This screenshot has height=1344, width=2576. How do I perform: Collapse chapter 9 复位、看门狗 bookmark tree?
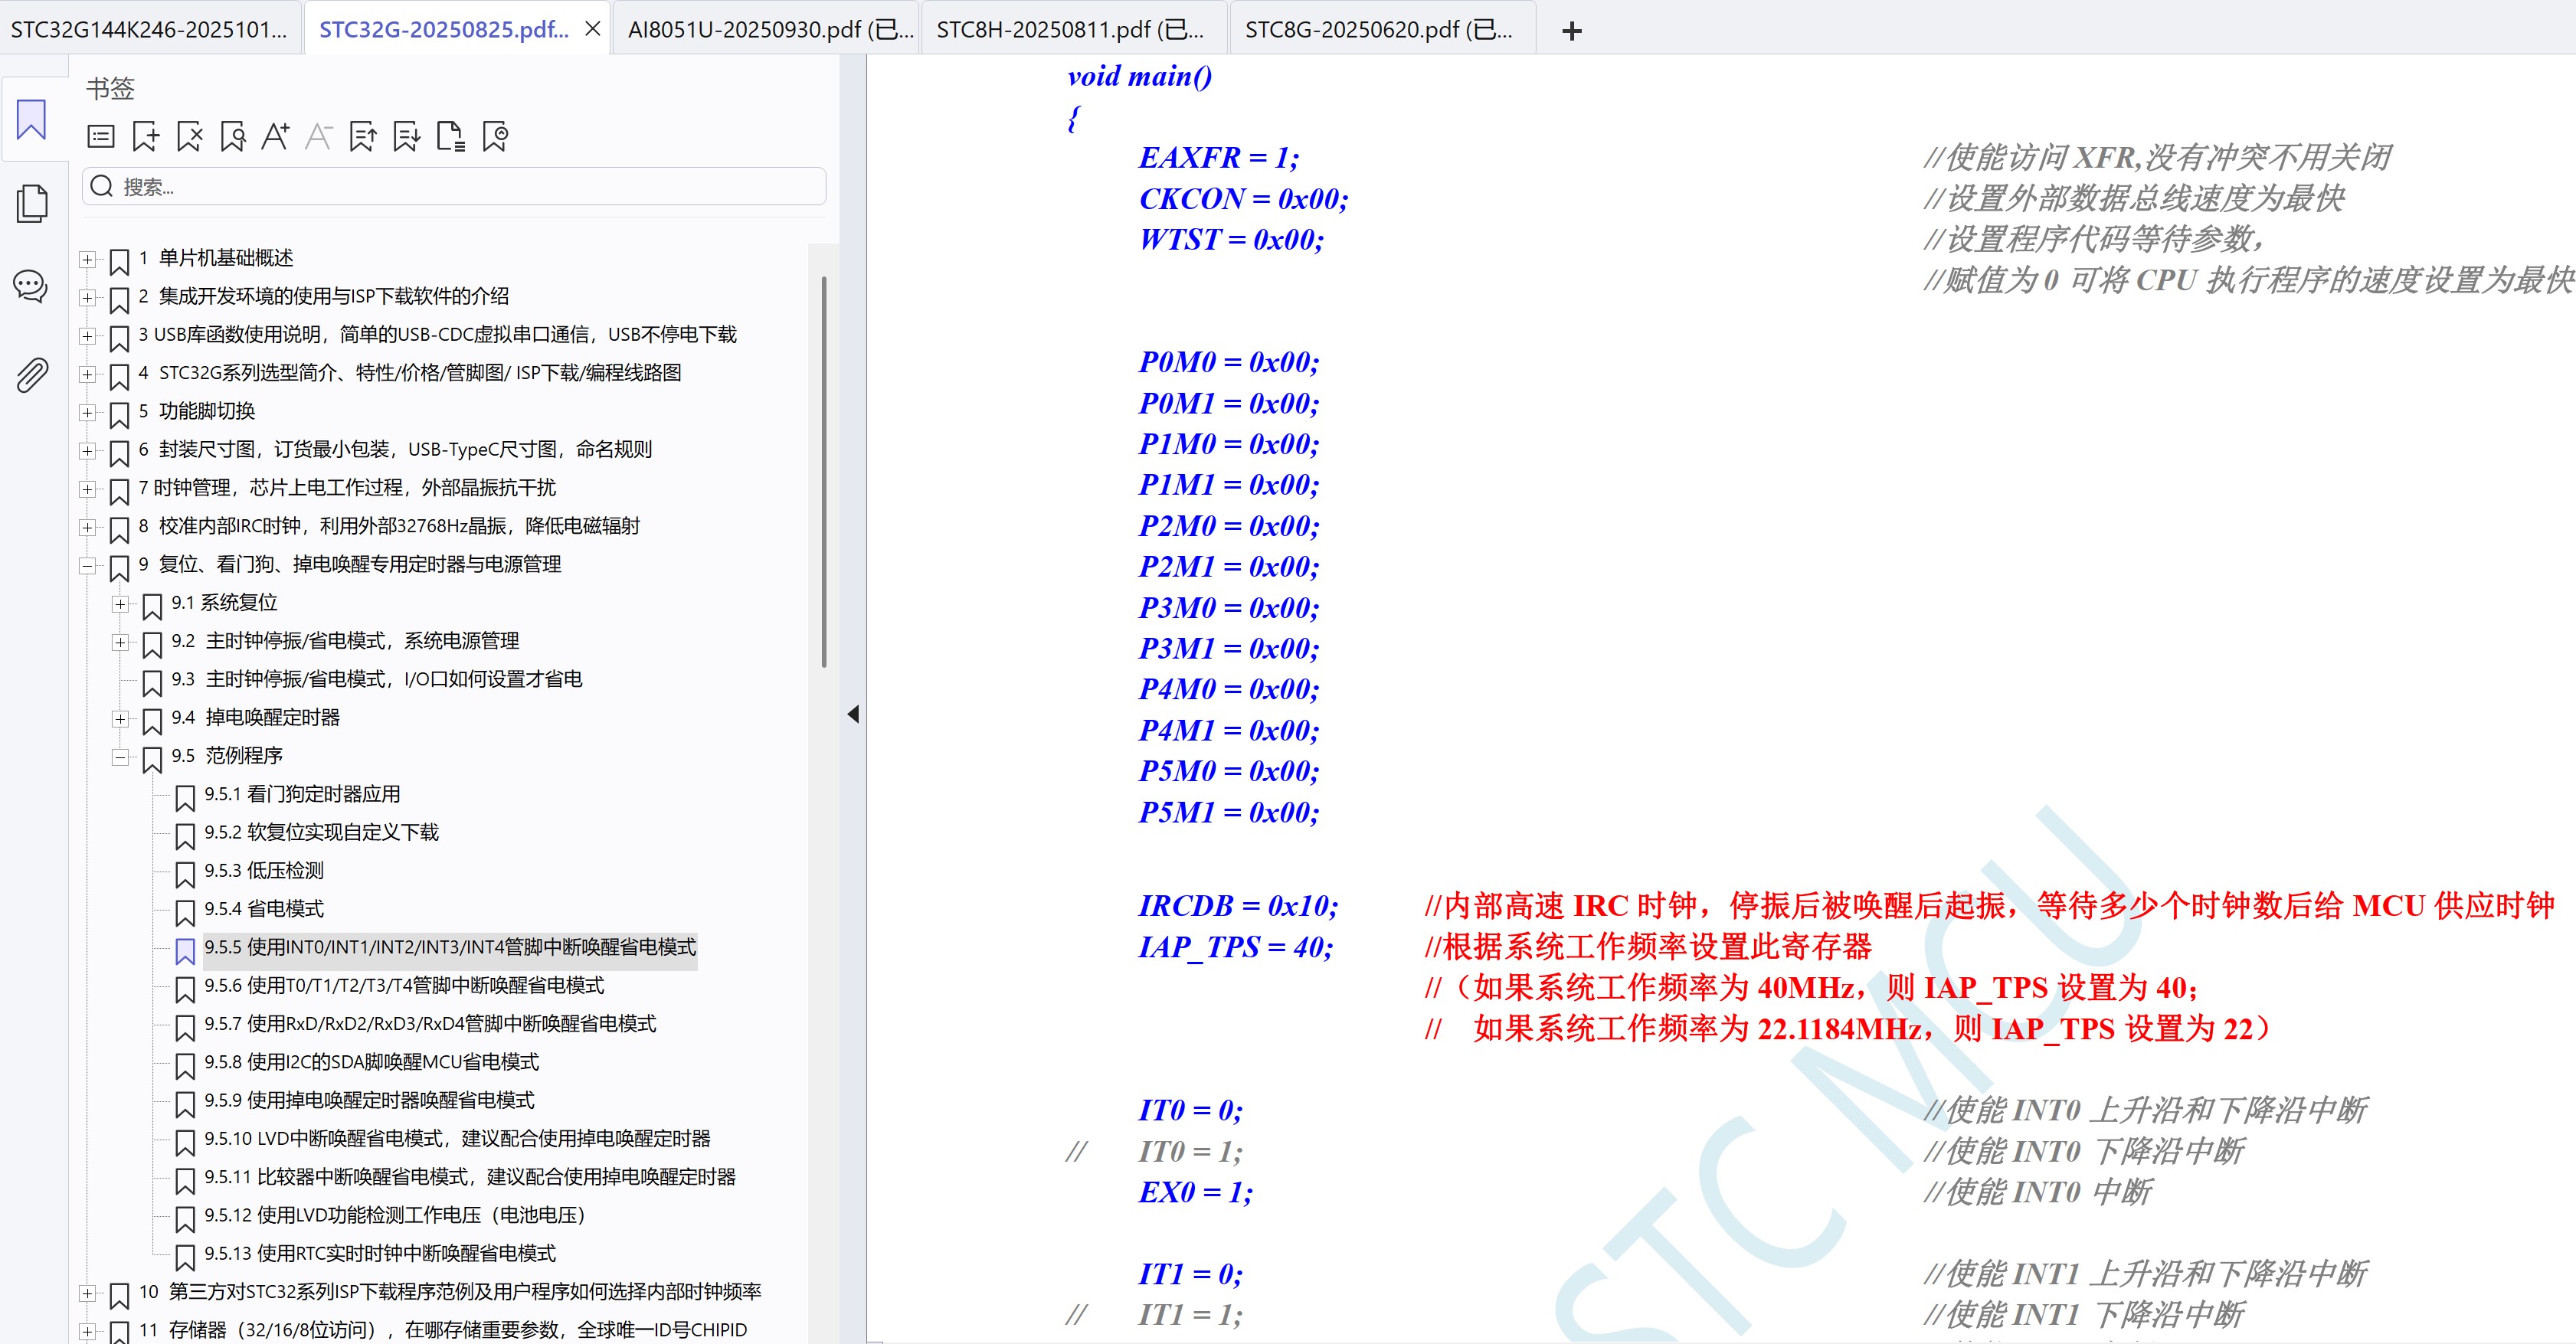88,565
